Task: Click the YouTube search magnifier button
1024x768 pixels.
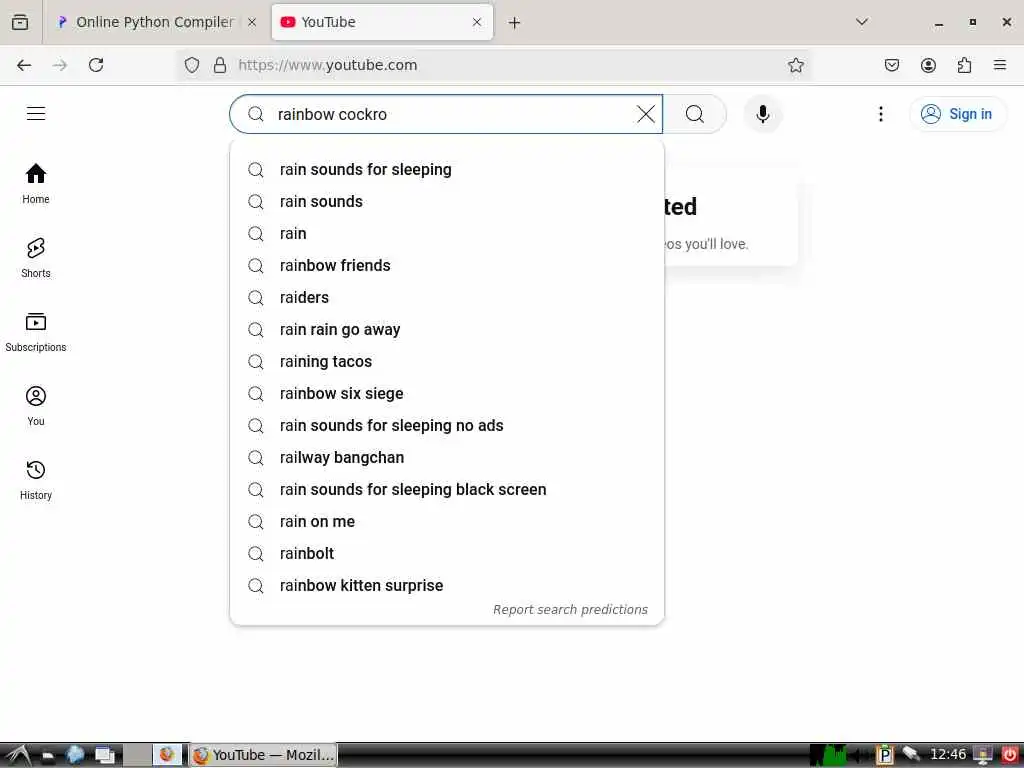Action: coord(695,114)
